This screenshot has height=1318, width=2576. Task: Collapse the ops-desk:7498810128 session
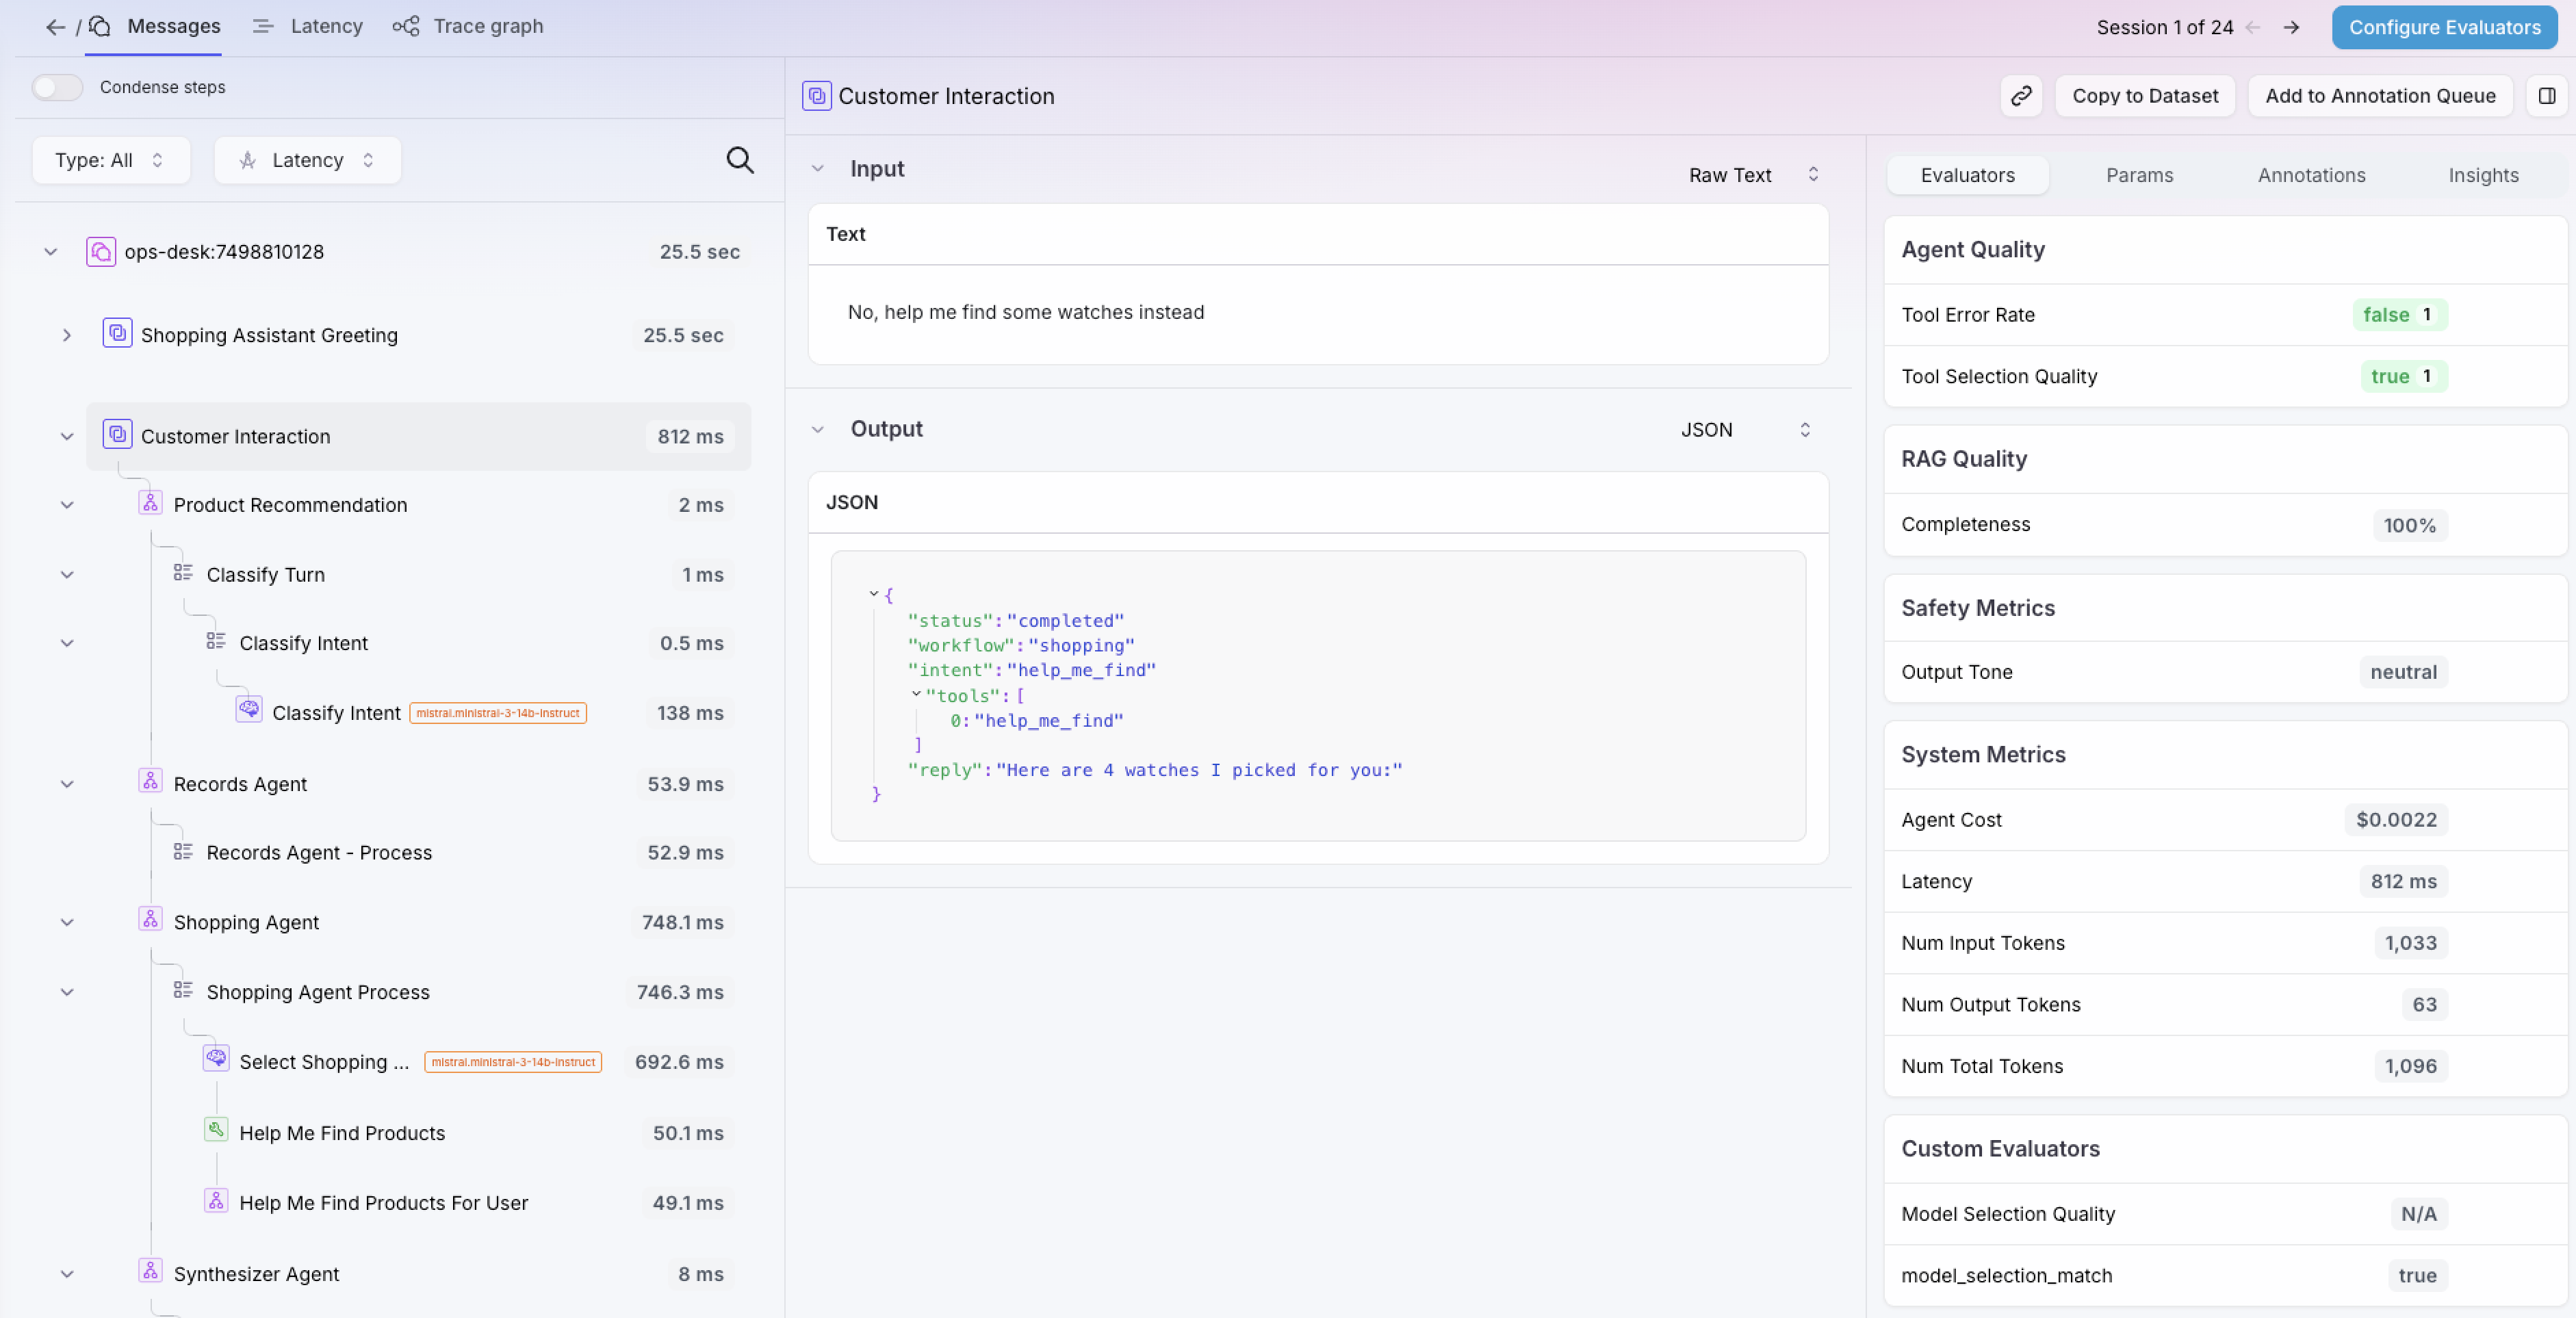click(x=51, y=252)
